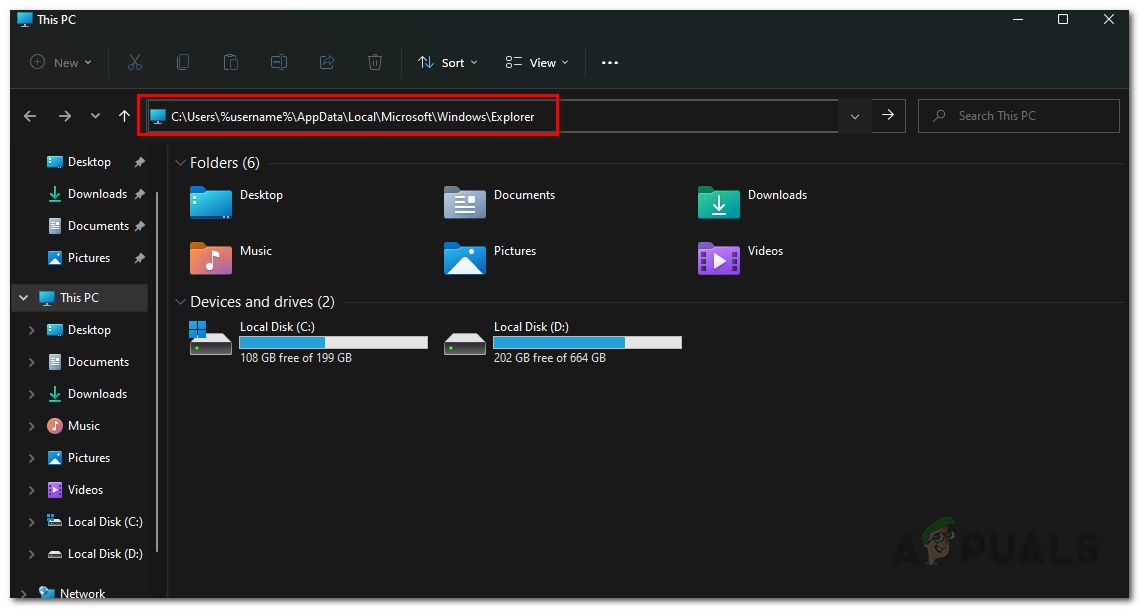Image resolution: width=1140 pixels, height=609 pixels.
Task: Open the See more three-dots menu
Action: point(610,62)
